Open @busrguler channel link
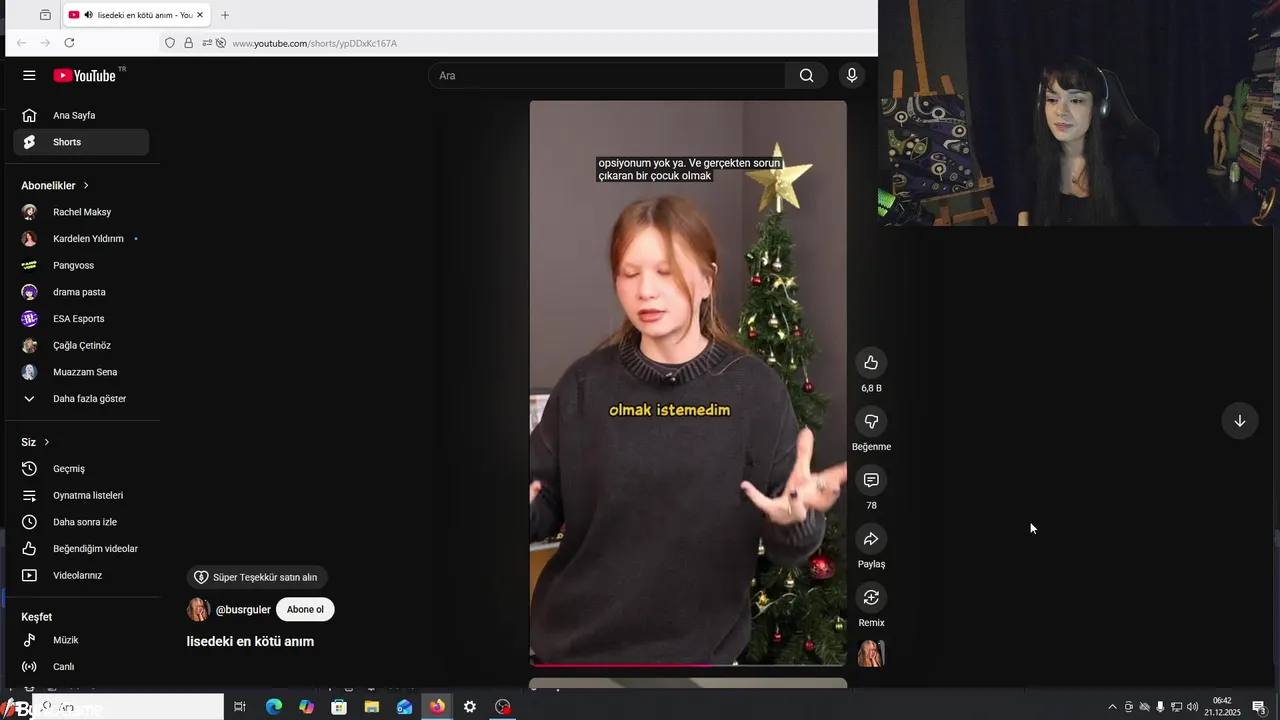The width and height of the screenshot is (1280, 720). pyautogui.click(x=243, y=609)
